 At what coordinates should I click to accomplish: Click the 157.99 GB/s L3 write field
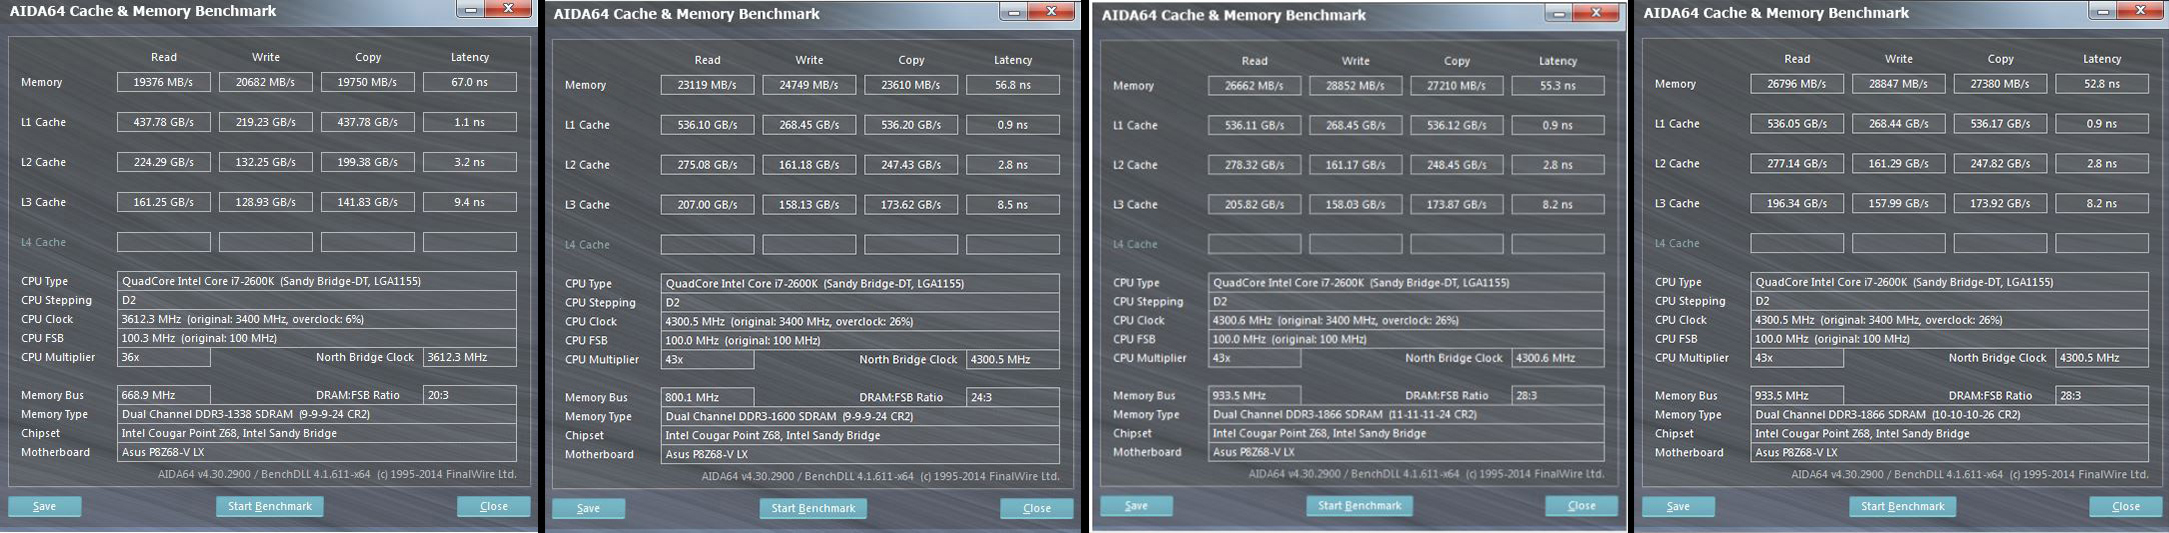(1899, 203)
